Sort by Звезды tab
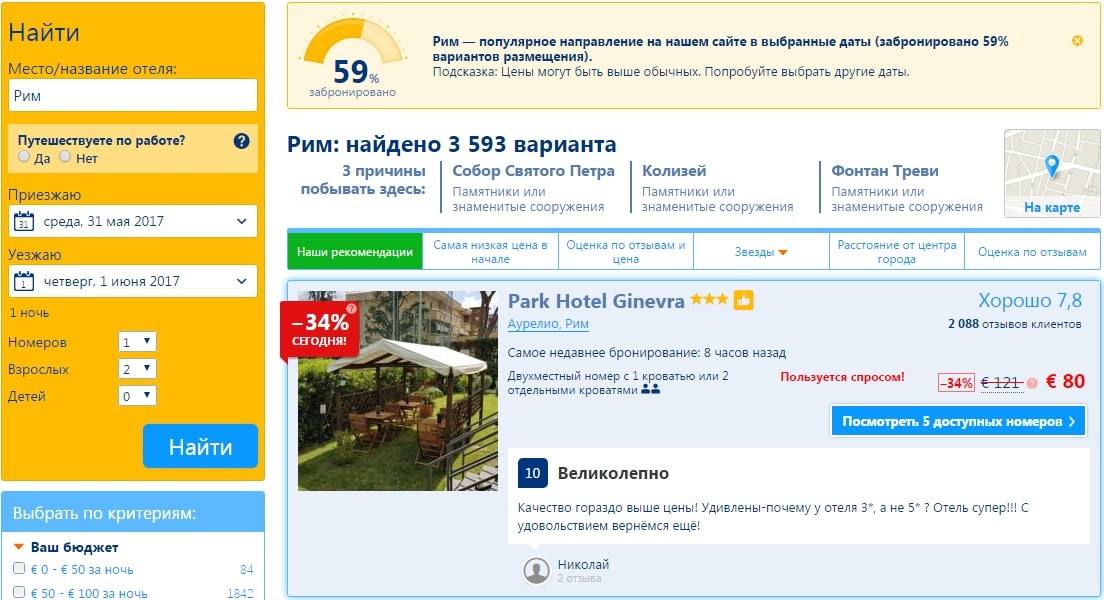The height and width of the screenshot is (600, 1104). click(761, 251)
